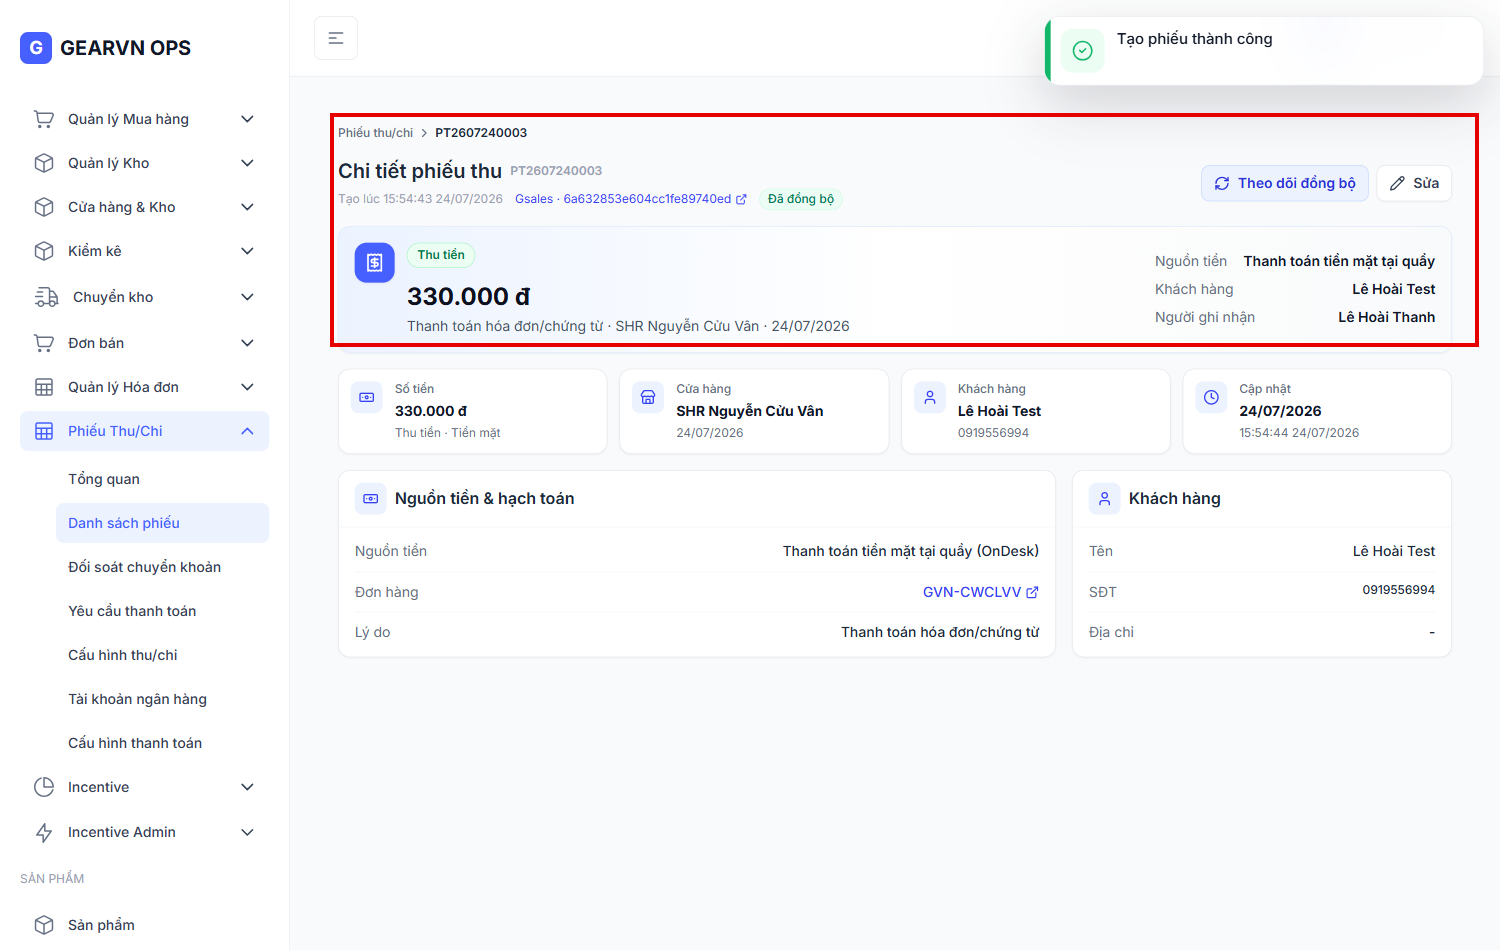Viewport: 1500px width, 950px height.
Task: Click the Sửa edit button
Action: pos(1414,183)
